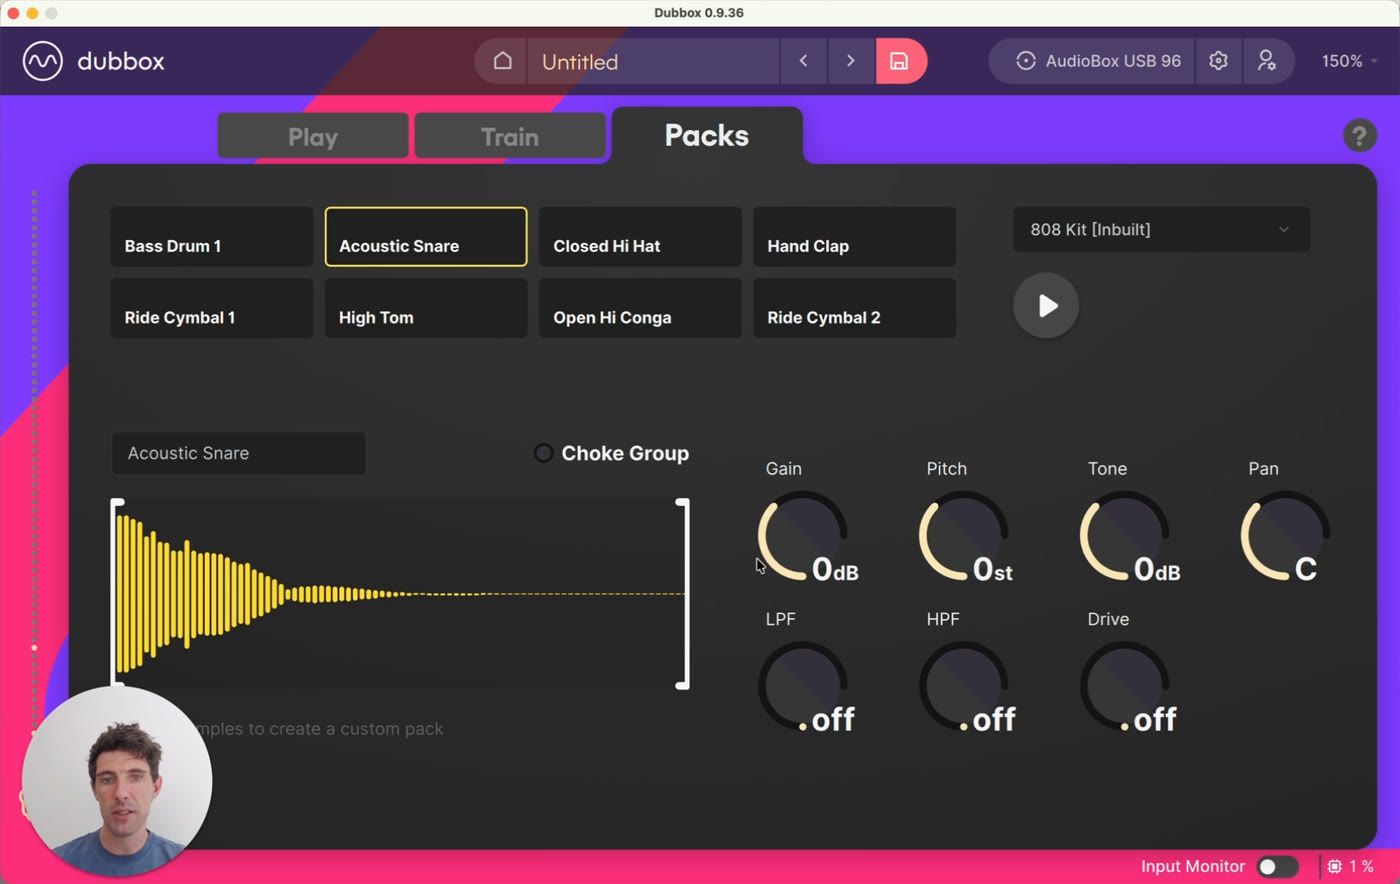Select the Packs tab
Viewport: 1400px width, 884px height.
coord(707,135)
